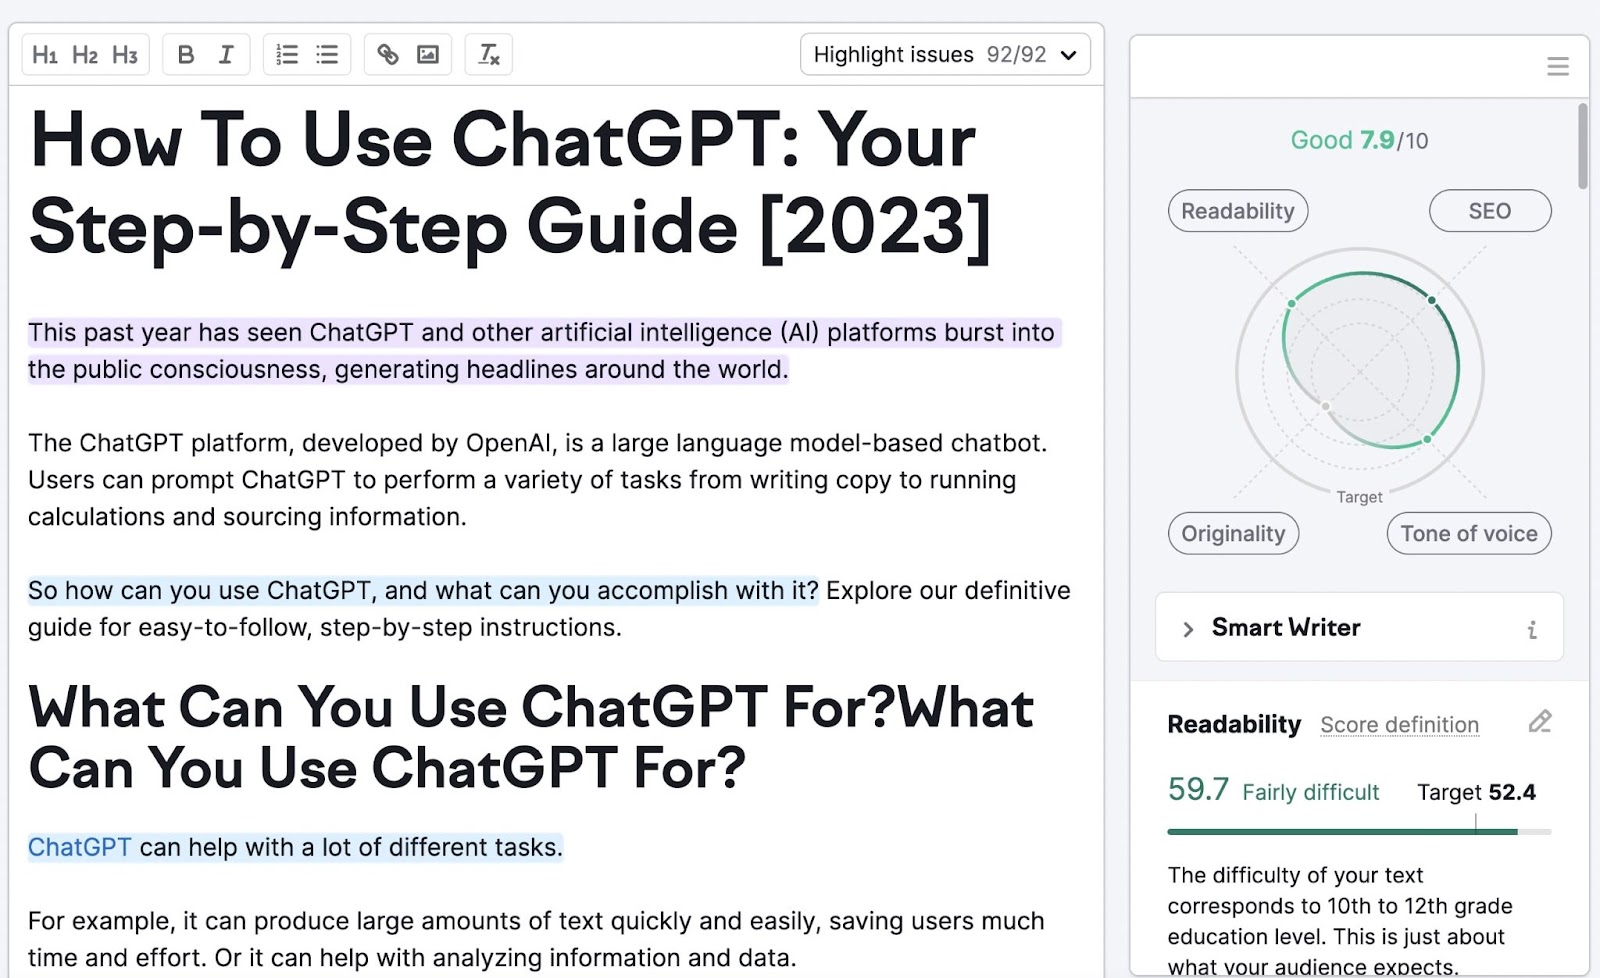Edit the Readability target with the pencil icon
1600x978 pixels.
1539,722
